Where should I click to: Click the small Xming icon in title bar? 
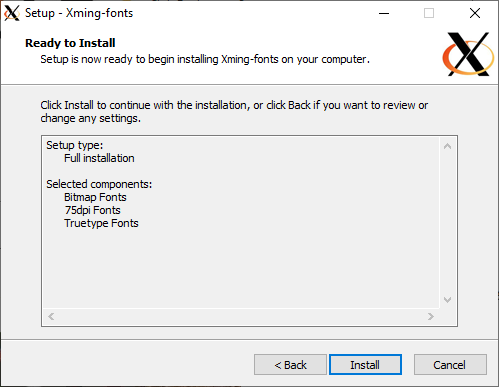coord(12,13)
